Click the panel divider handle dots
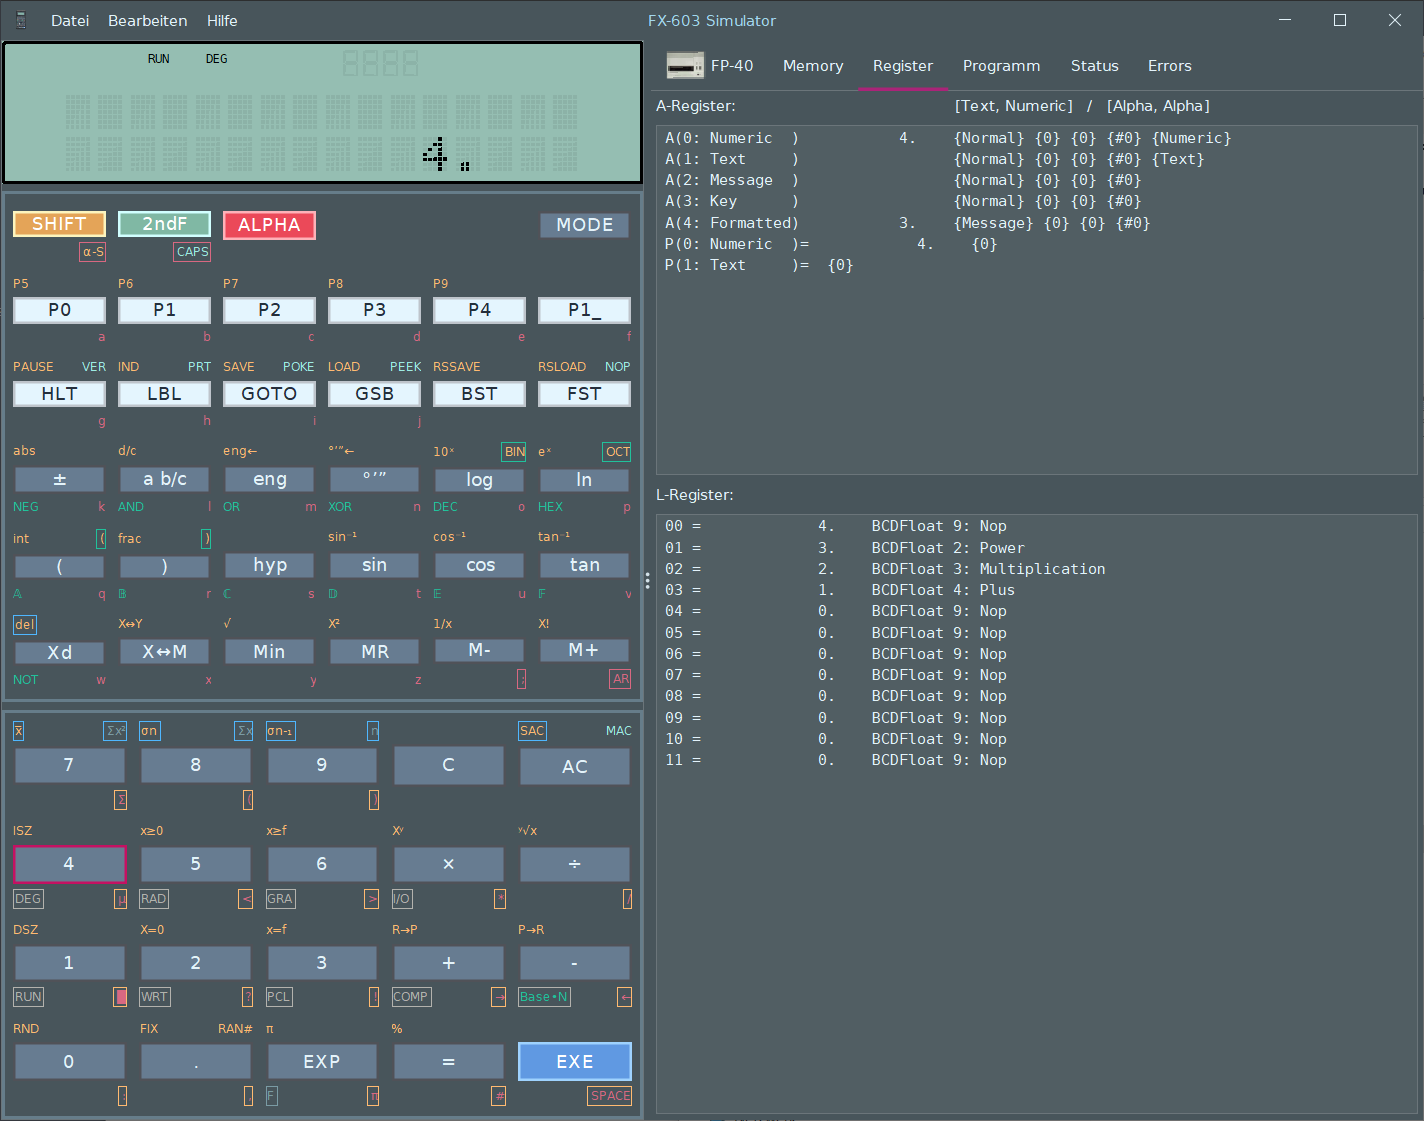1424x1121 pixels. (648, 580)
